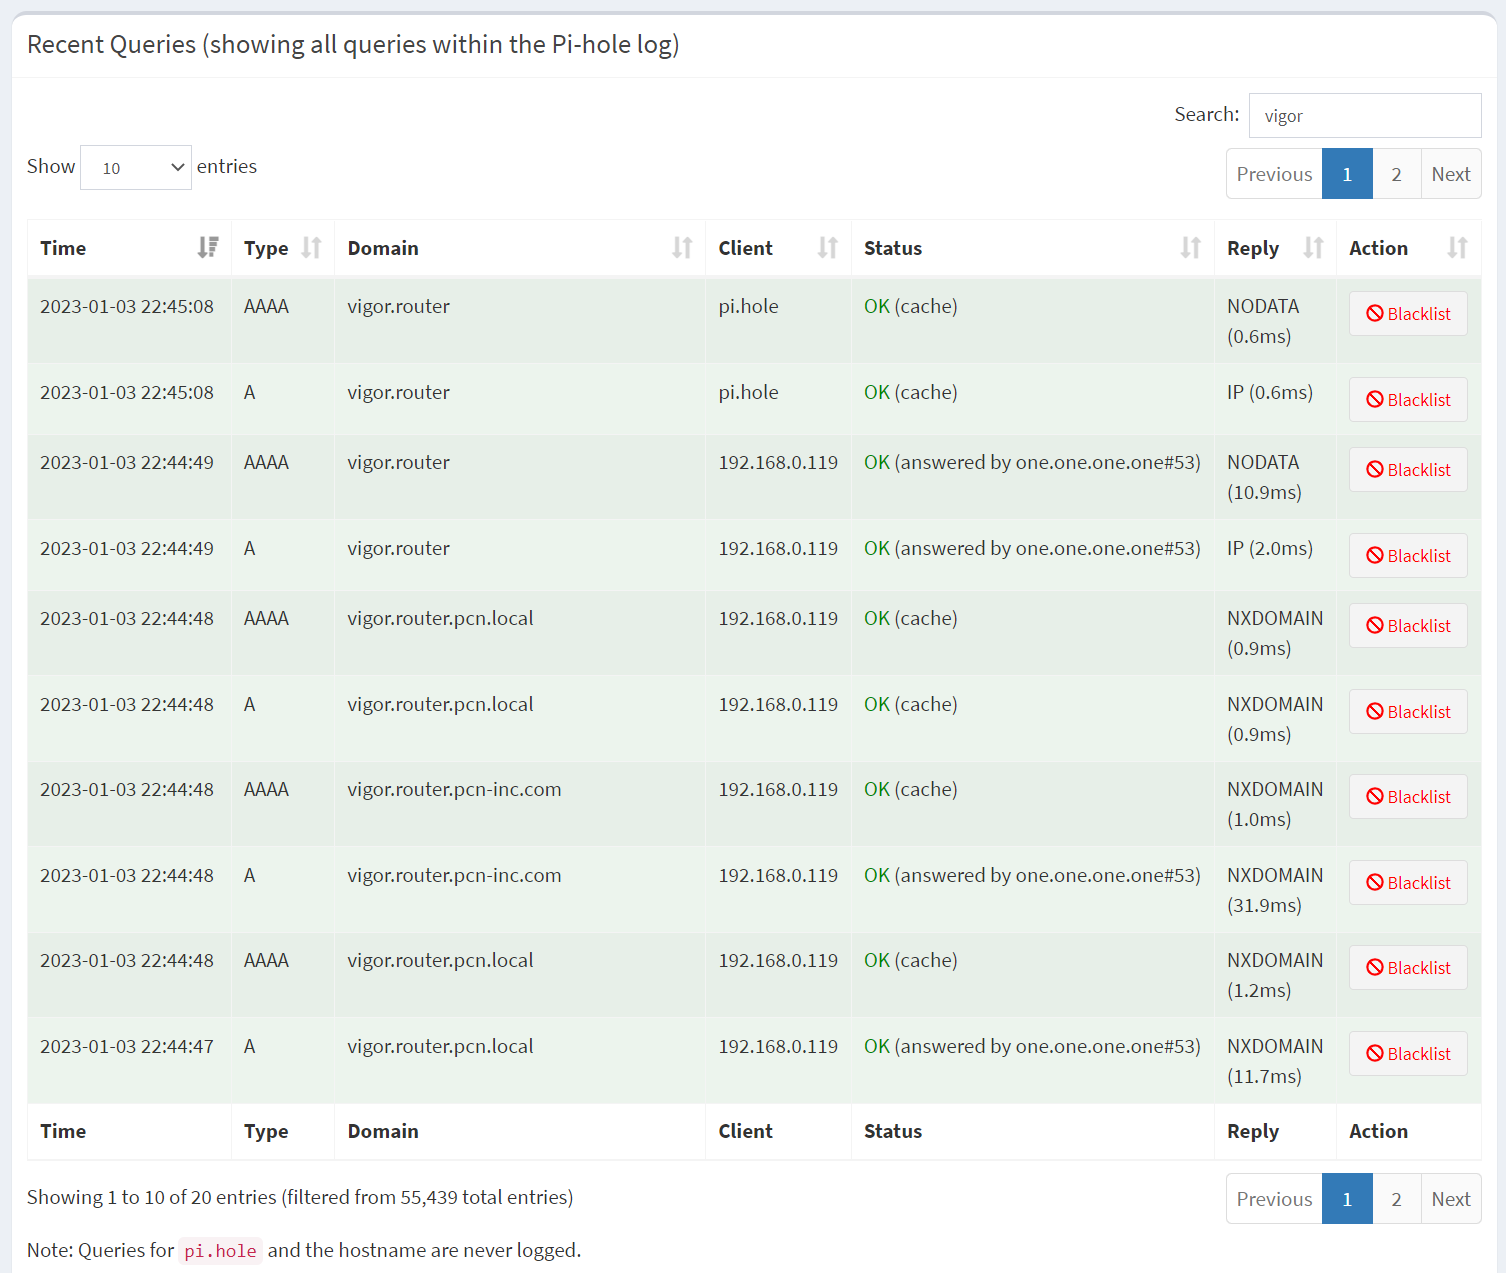Viewport: 1506px width, 1273px height.
Task: Sort by Action column sort icon
Action: pos(1458,248)
